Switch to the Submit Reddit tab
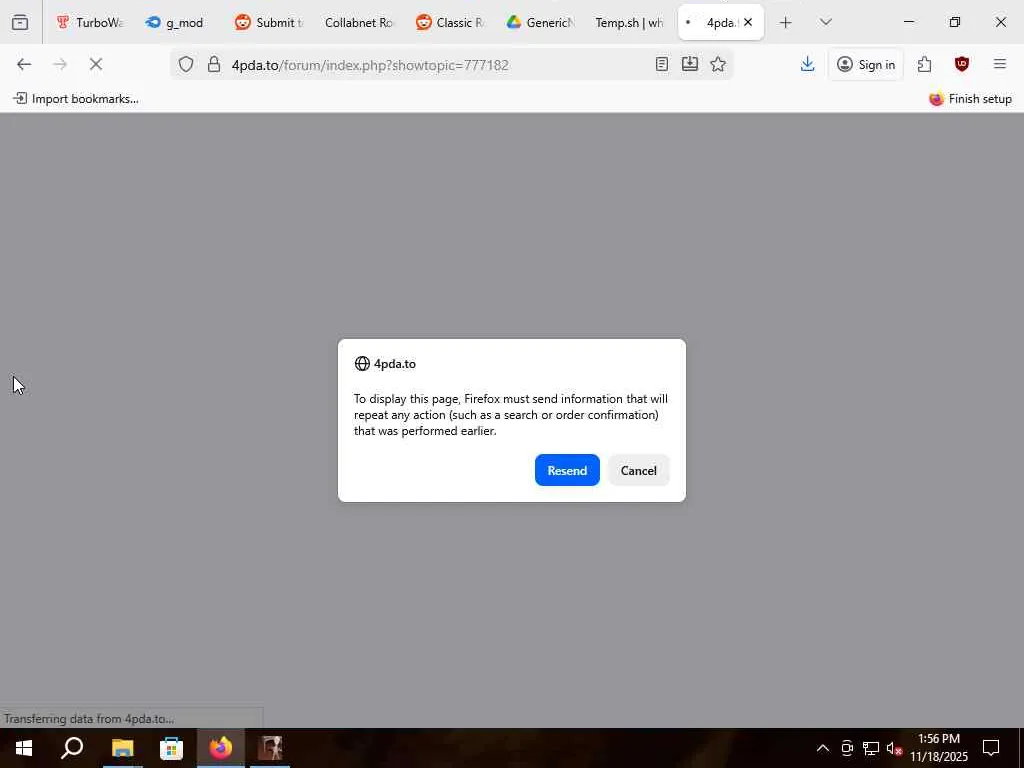The width and height of the screenshot is (1024, 768). click(x=268, y=22)
